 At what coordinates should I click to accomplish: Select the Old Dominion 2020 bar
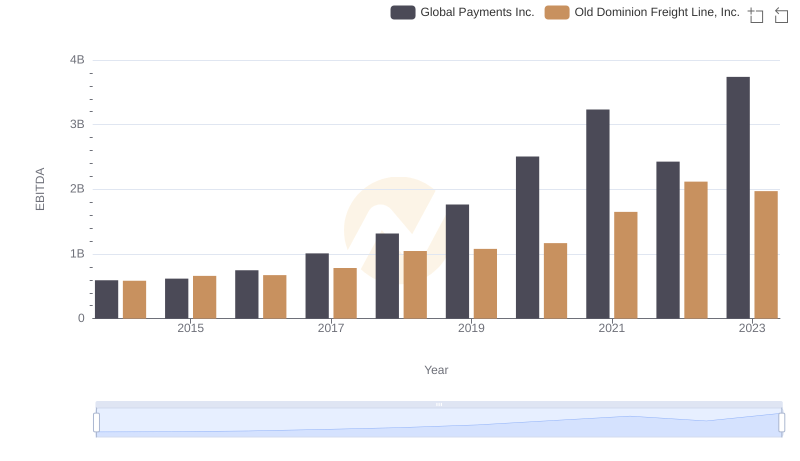pyautogui.click(x=556, y=281)
